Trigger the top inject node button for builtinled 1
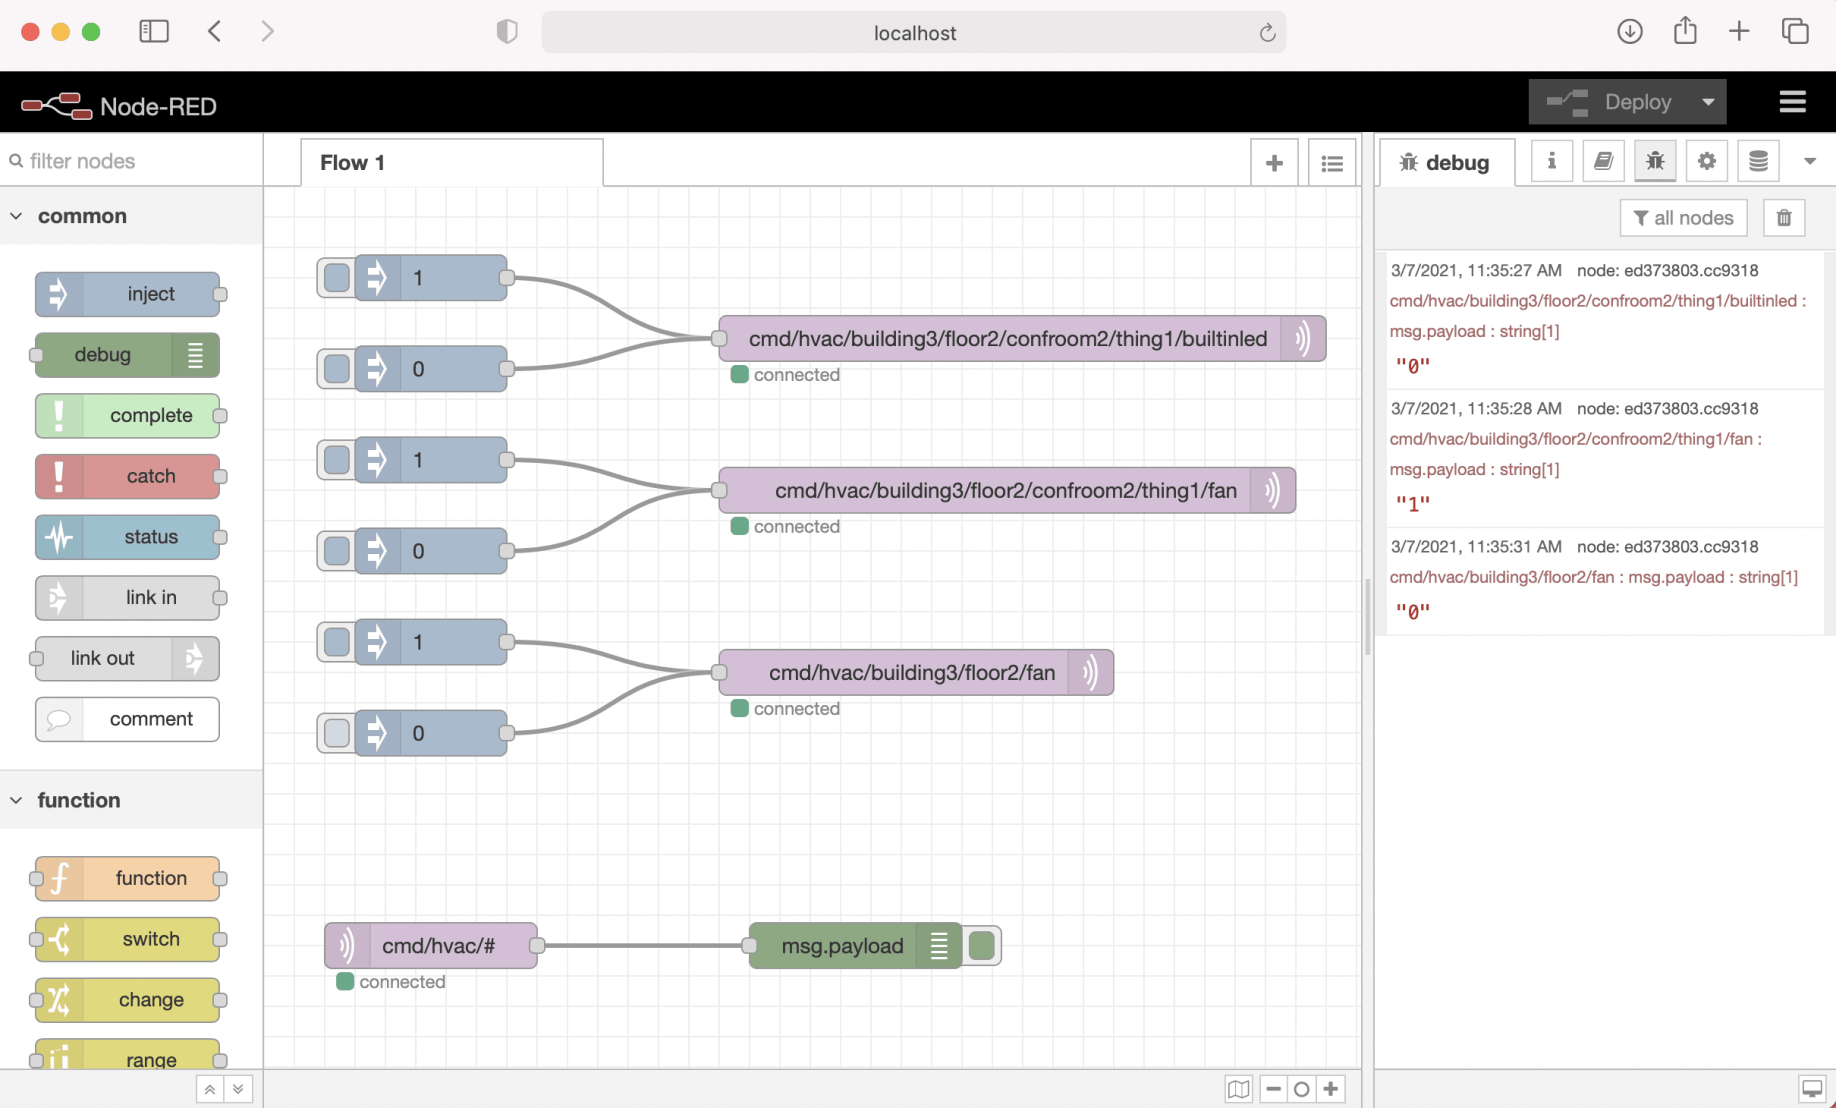The width and height of the screenshot is (1836, 1108). coord(337,278)
